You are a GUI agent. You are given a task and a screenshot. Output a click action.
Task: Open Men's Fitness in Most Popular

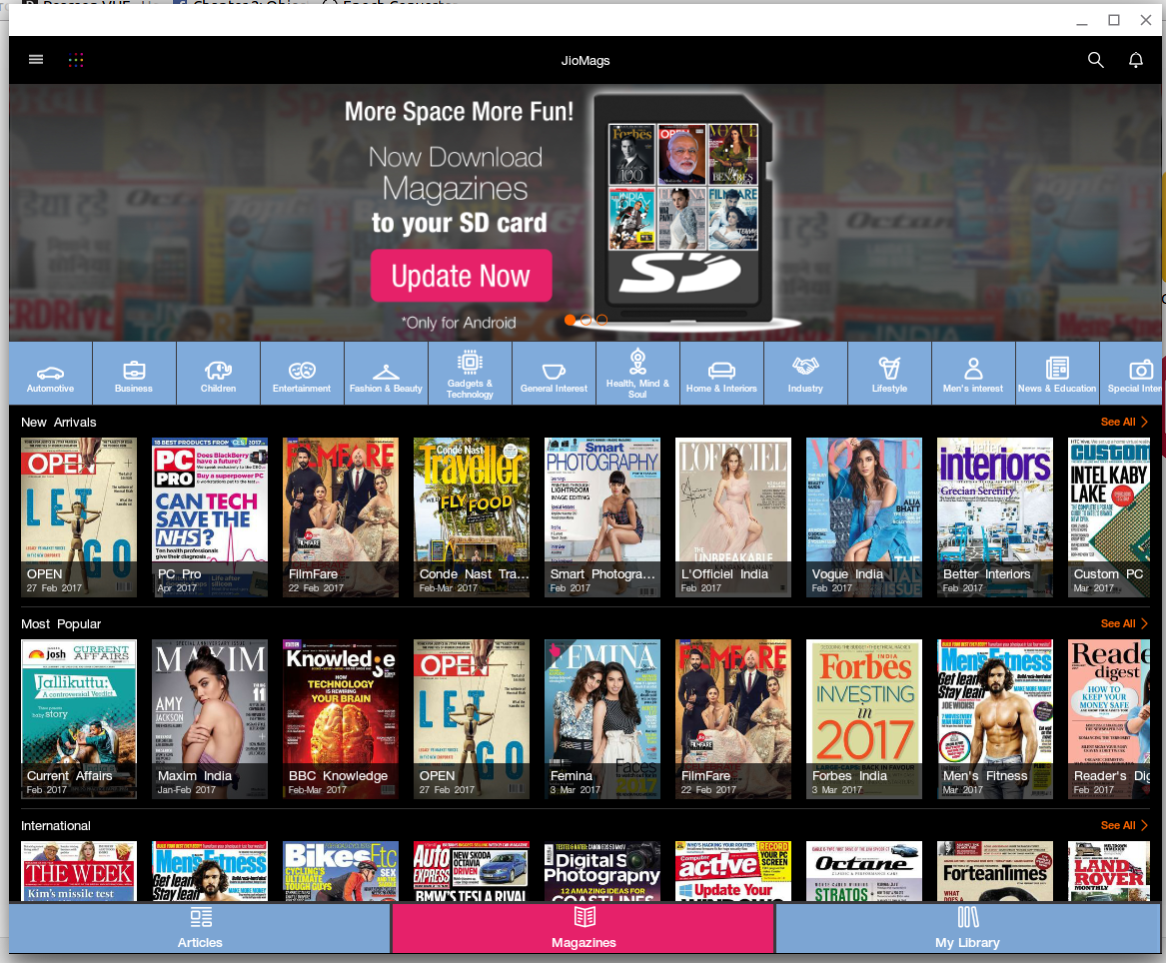[995, 719]
